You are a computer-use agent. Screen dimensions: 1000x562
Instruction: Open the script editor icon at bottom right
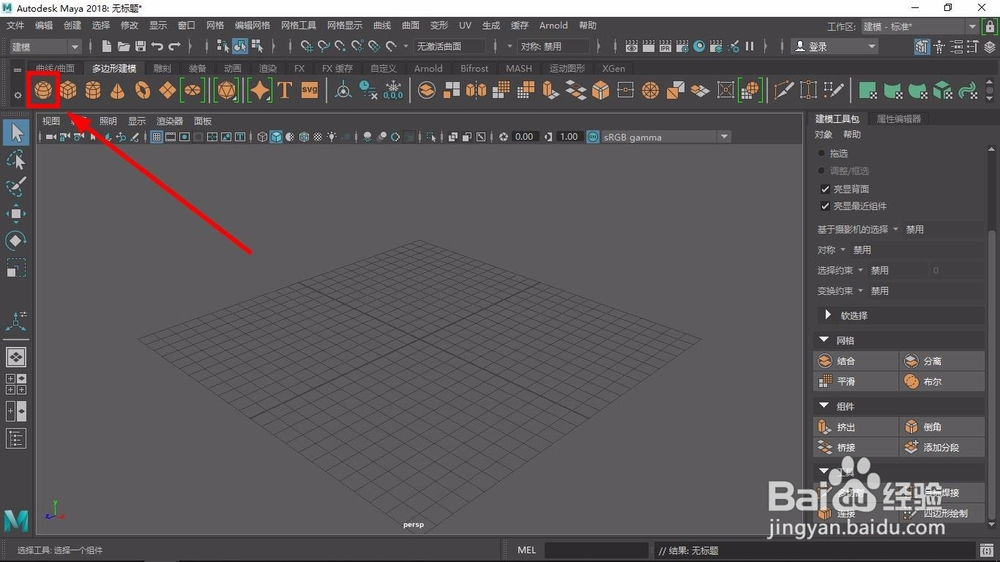(987, 550)
